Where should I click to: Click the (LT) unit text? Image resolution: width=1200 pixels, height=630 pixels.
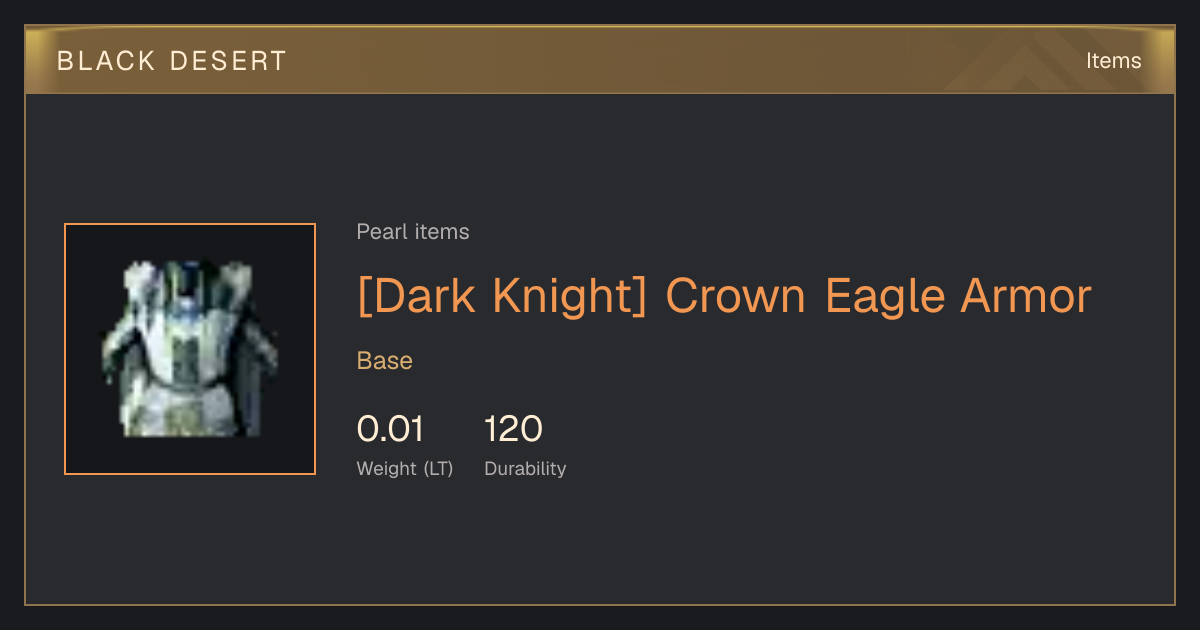[x=438, y=468]
